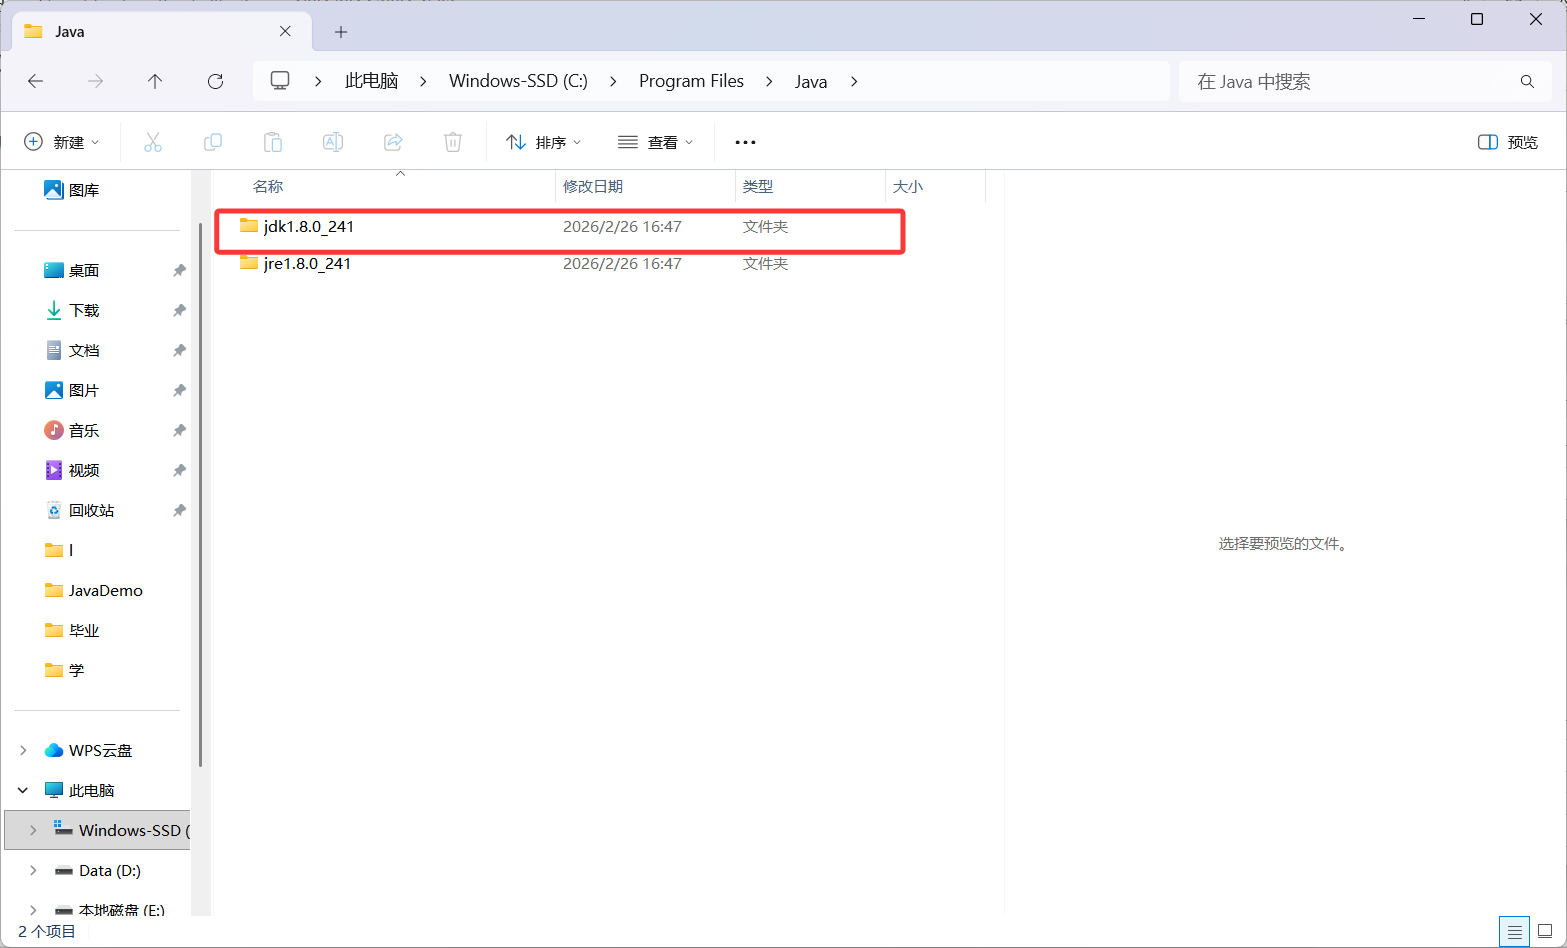Navigate to Program Files in breadcrumb
1567x948 pixels.
[691, 81]
